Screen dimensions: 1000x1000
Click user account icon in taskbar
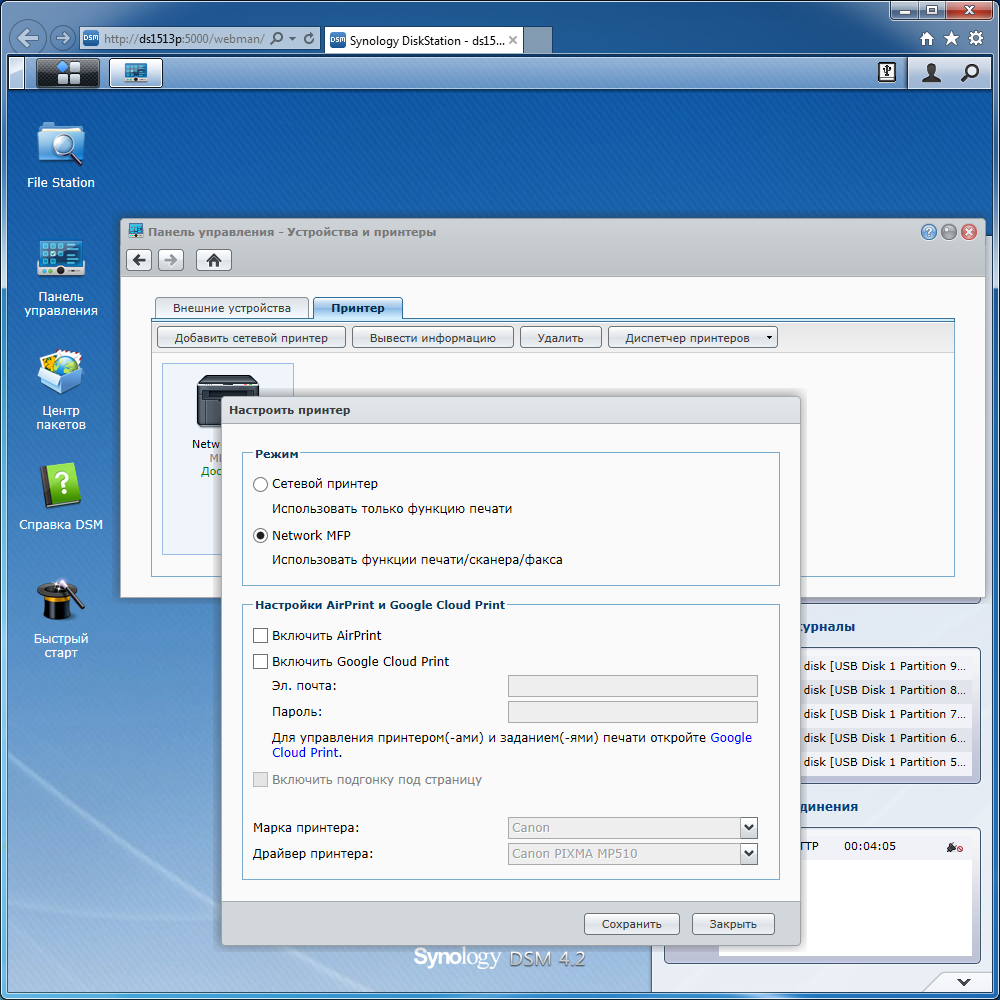pos(931,73)
